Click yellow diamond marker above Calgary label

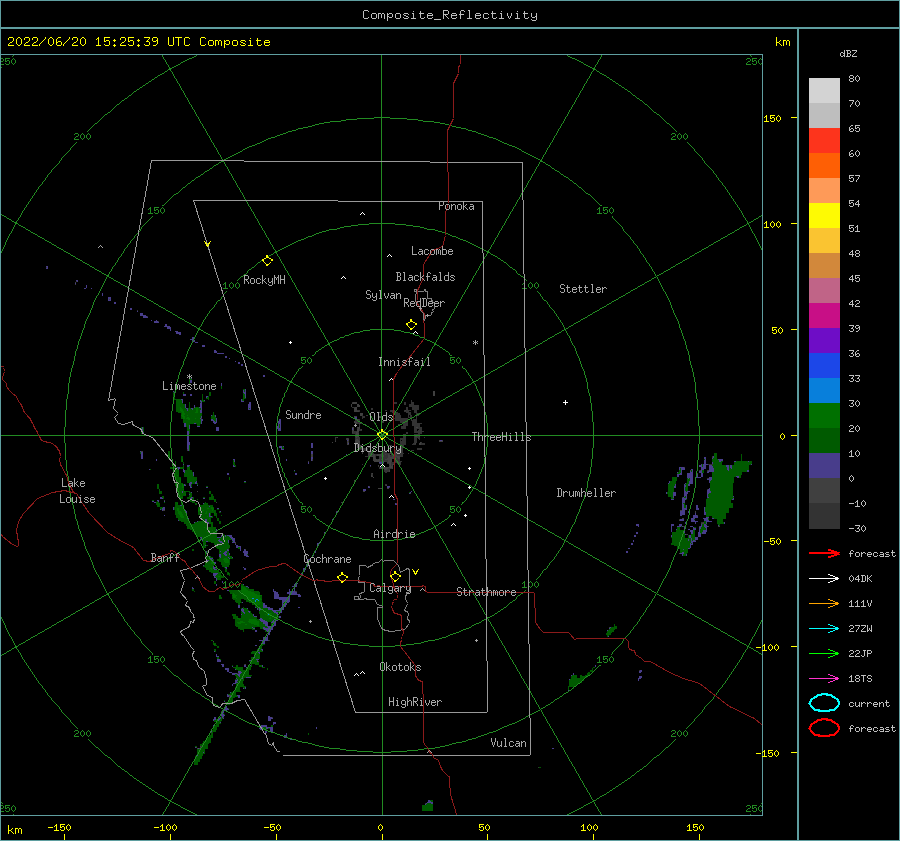coord(395,576)
